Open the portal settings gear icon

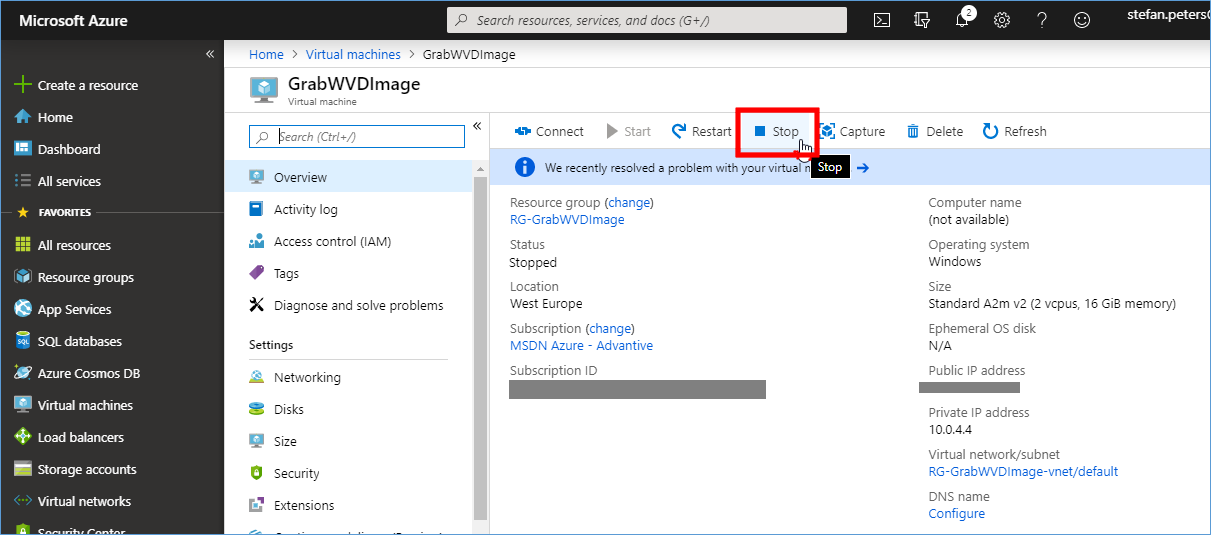tap(1002, 20)
